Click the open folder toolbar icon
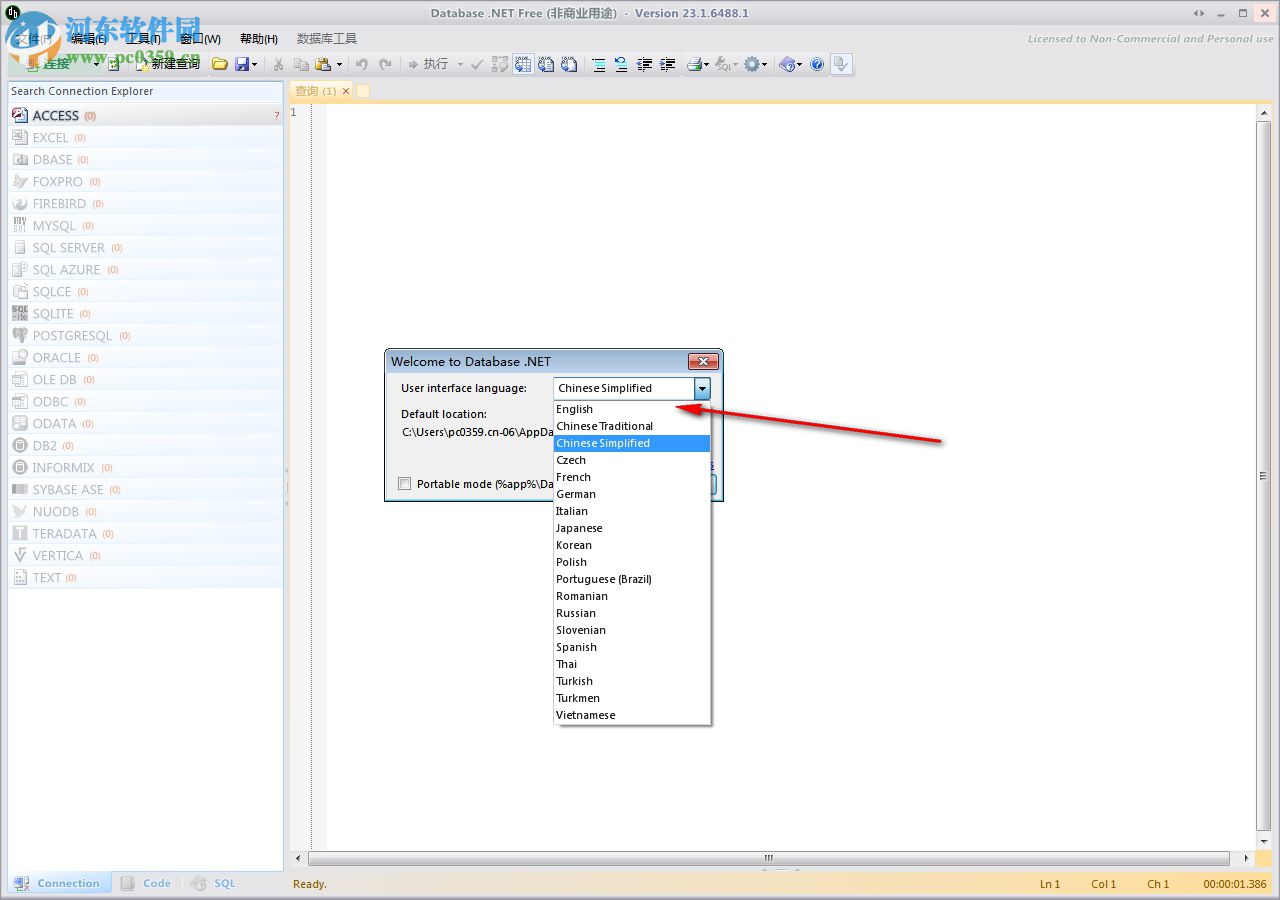 pos(219,64)
